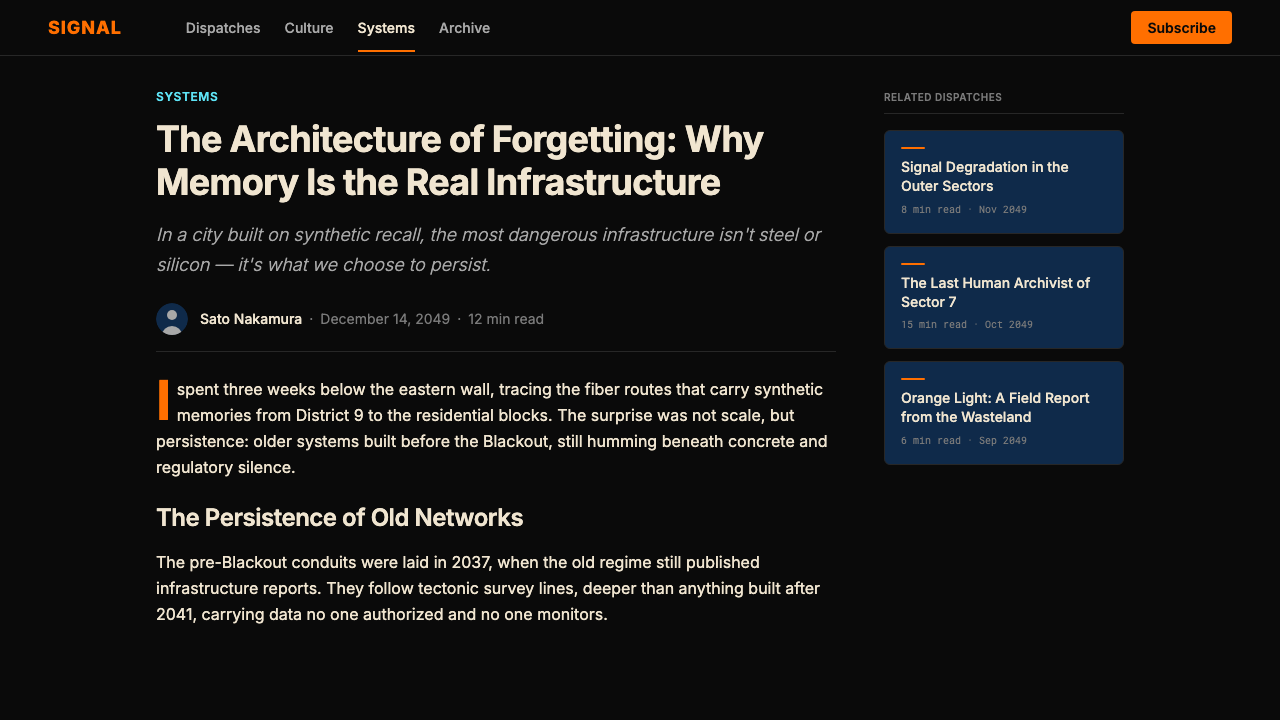
Task: Click the December 14, 2049 publish date
Action: pyautogui.click(x=385, y=319)
